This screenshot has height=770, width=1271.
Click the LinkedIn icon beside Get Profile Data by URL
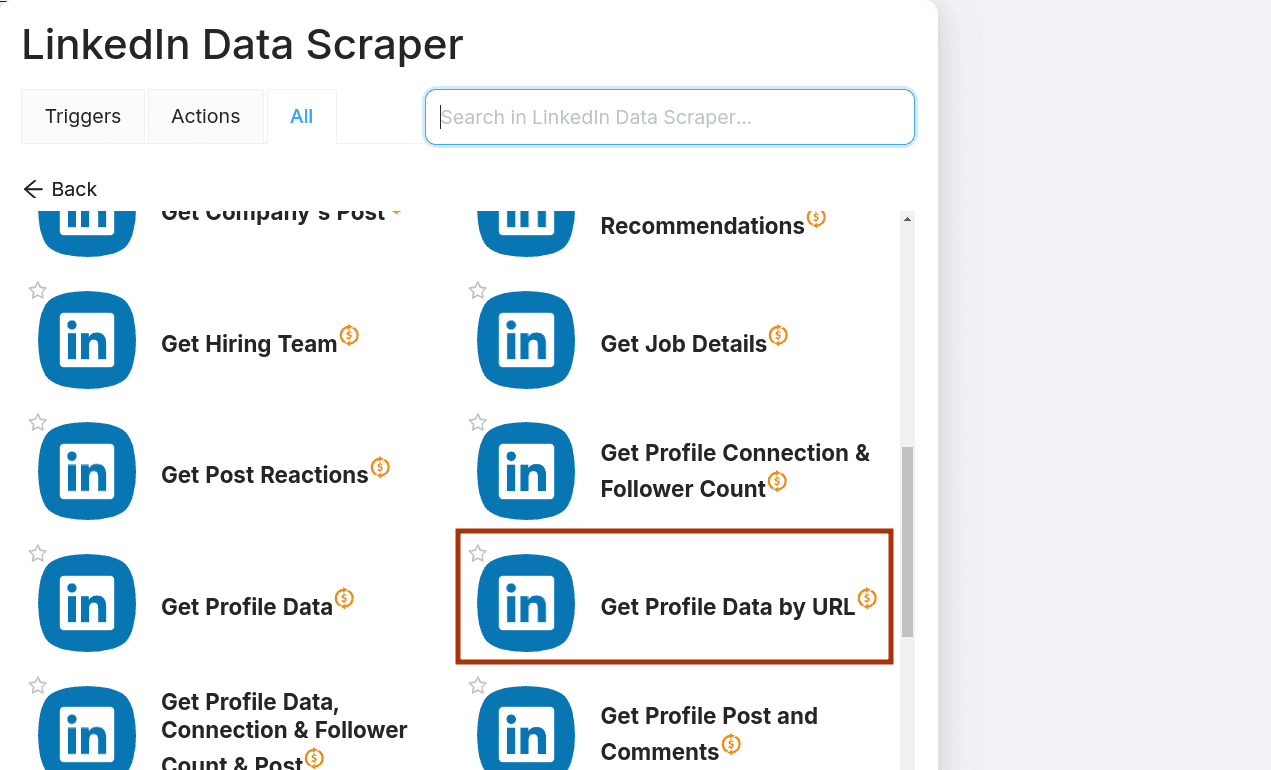[526, 604]
